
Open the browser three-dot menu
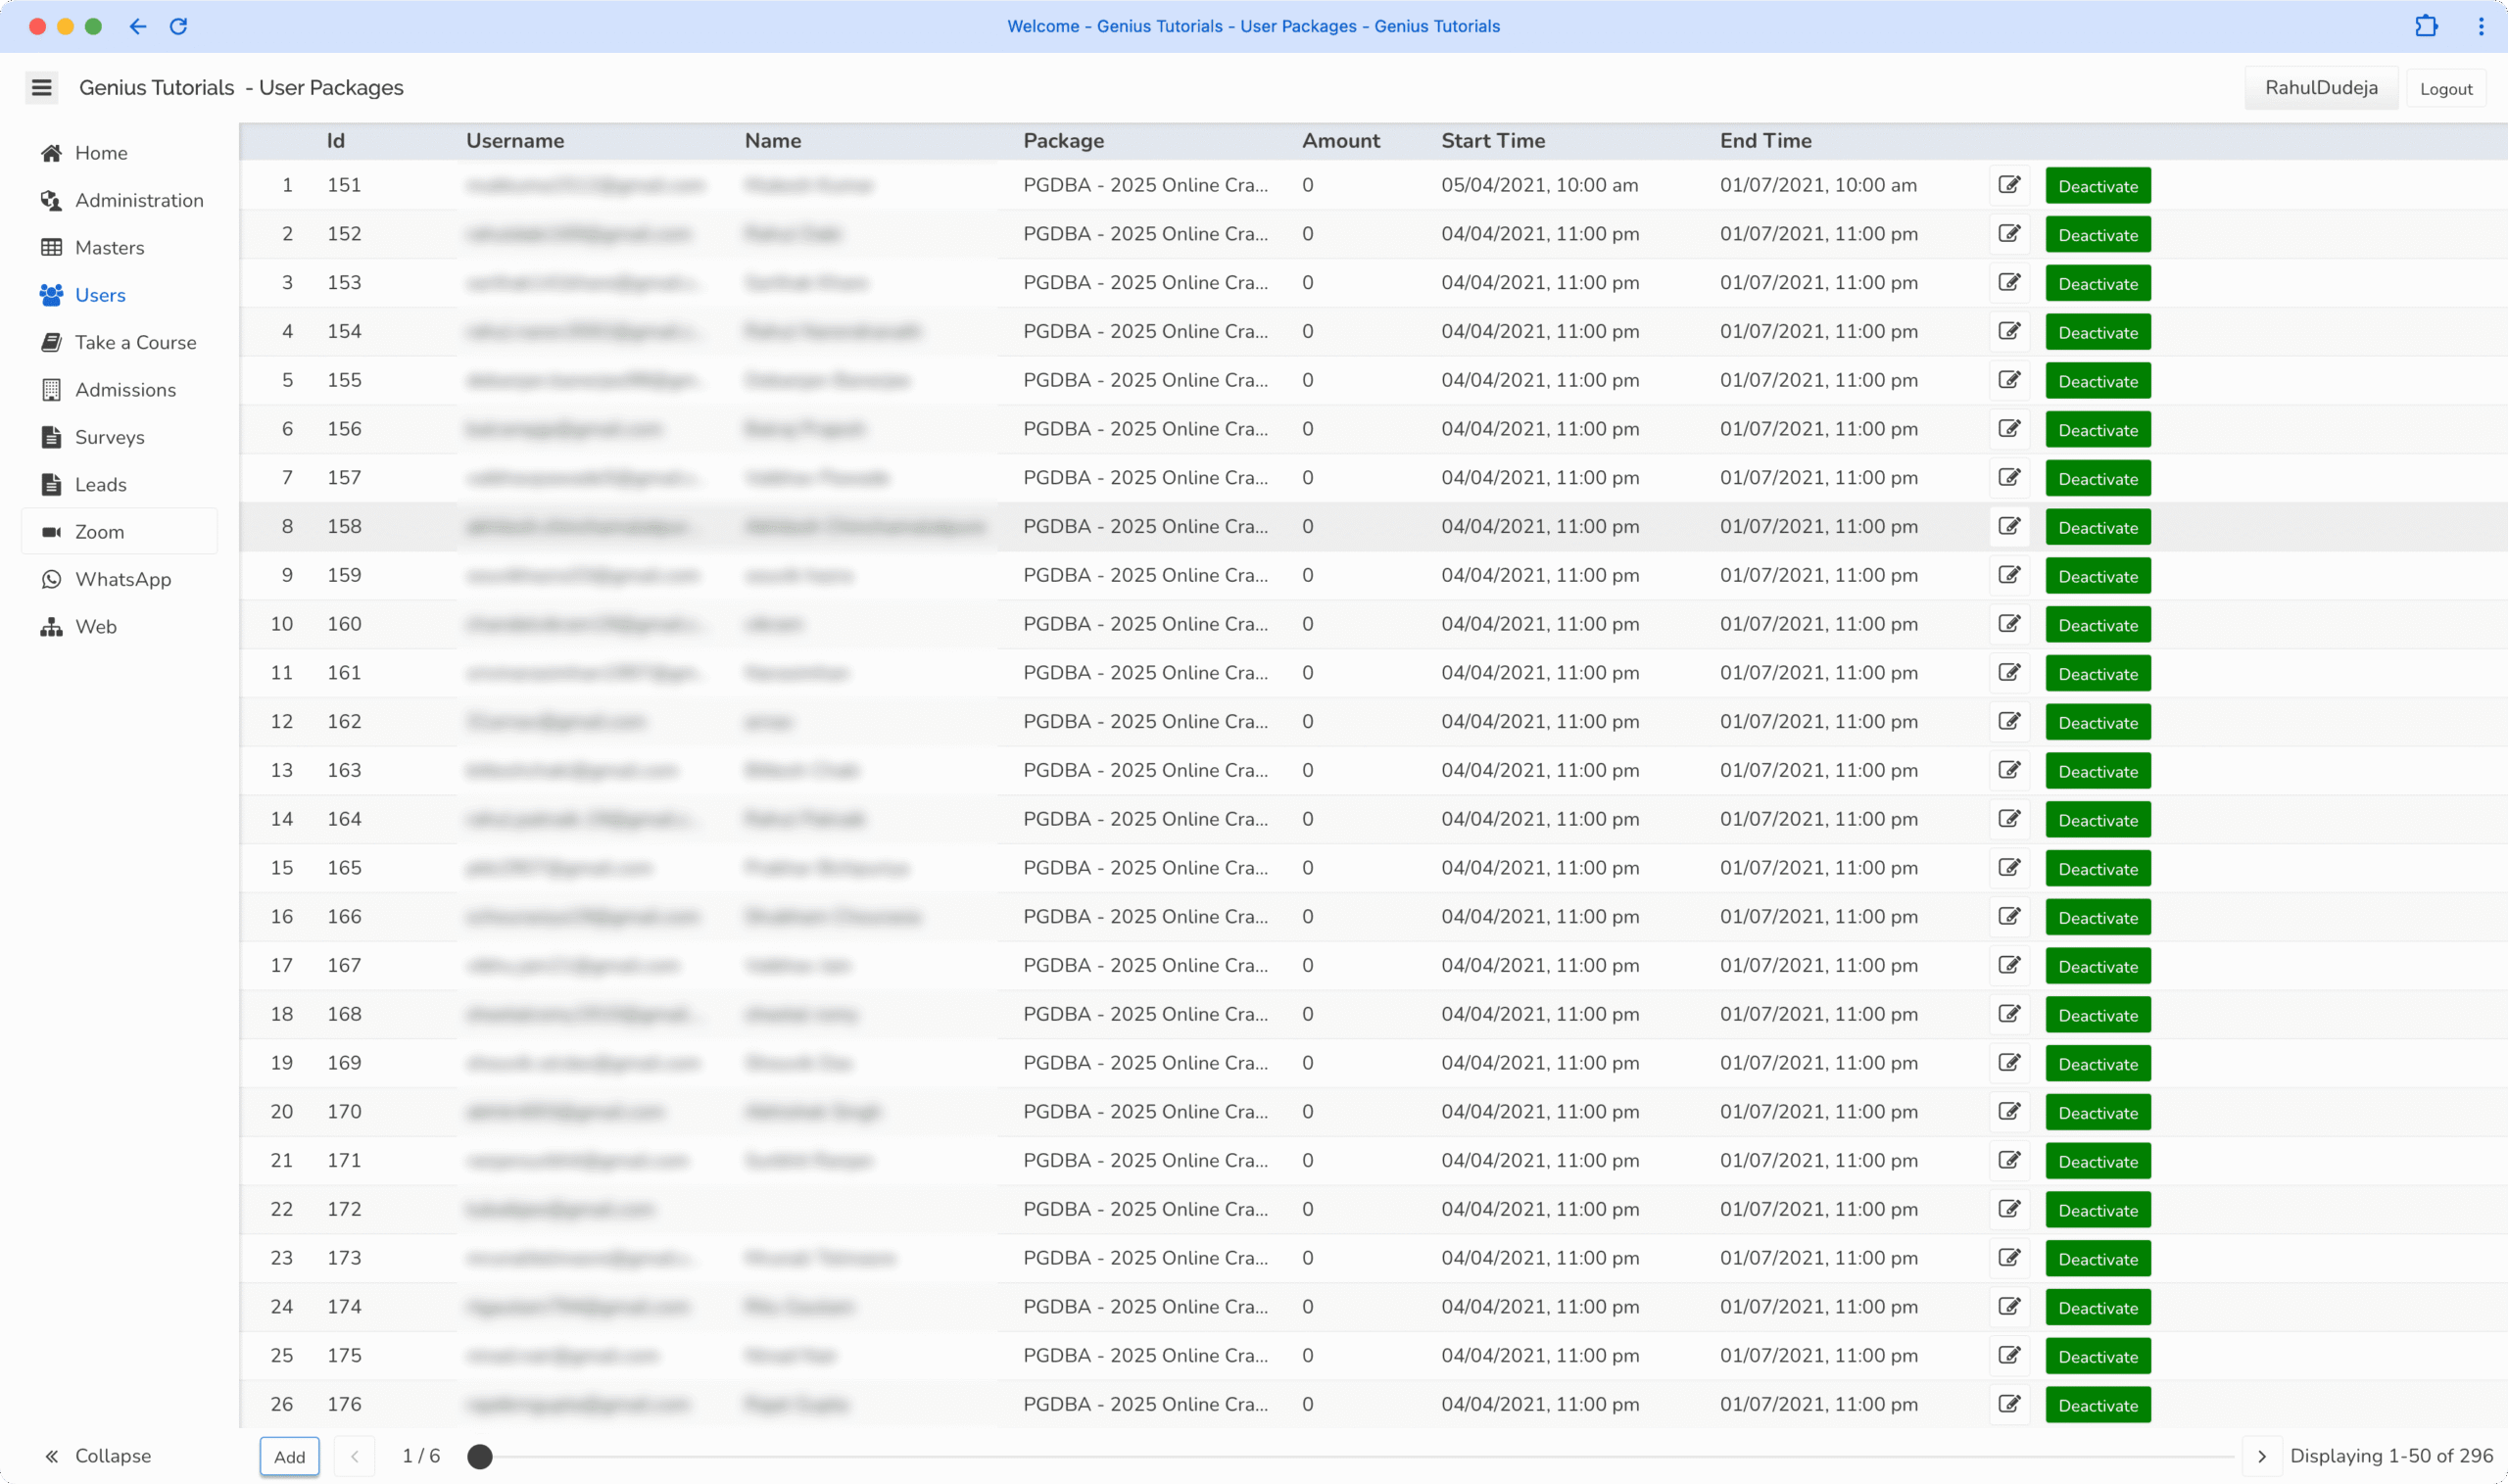coord(2481,26)
